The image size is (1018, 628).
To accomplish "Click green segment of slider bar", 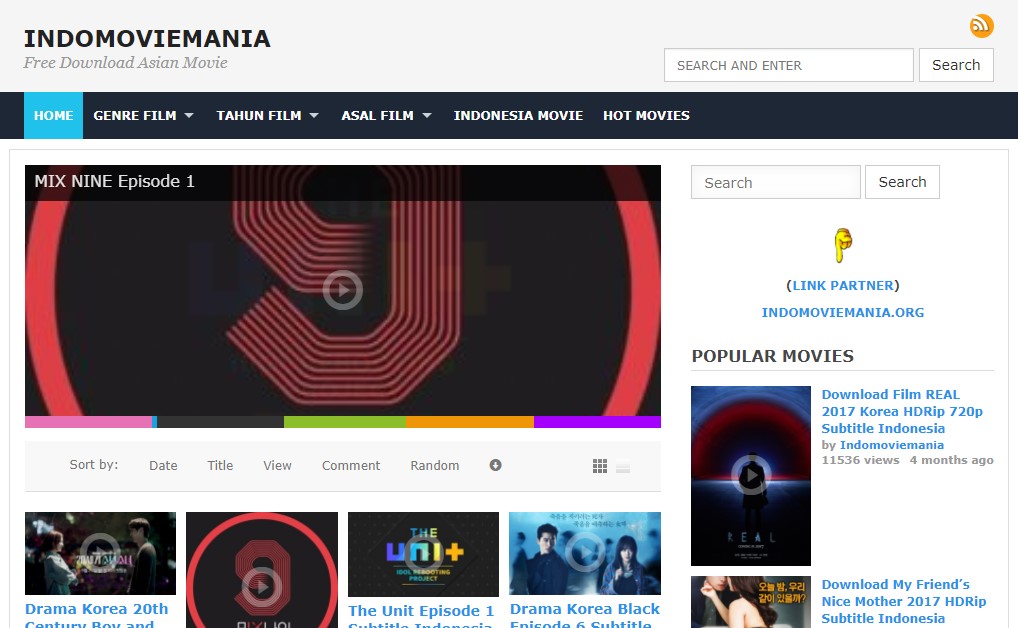I will 345,422.
